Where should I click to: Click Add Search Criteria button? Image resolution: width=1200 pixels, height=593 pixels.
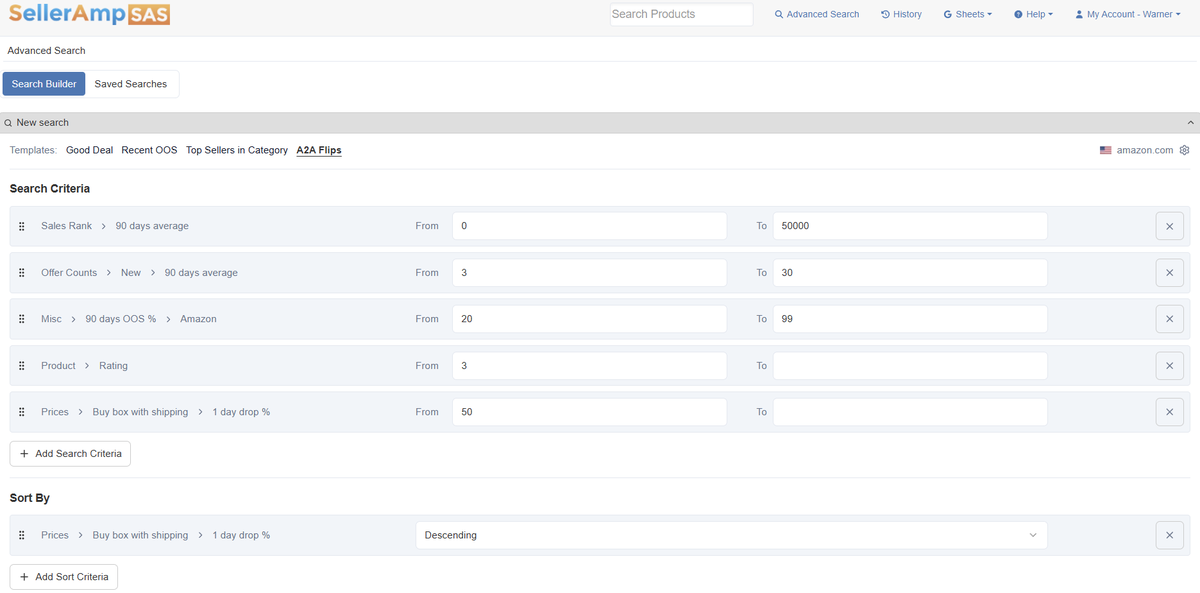[70, 454]
